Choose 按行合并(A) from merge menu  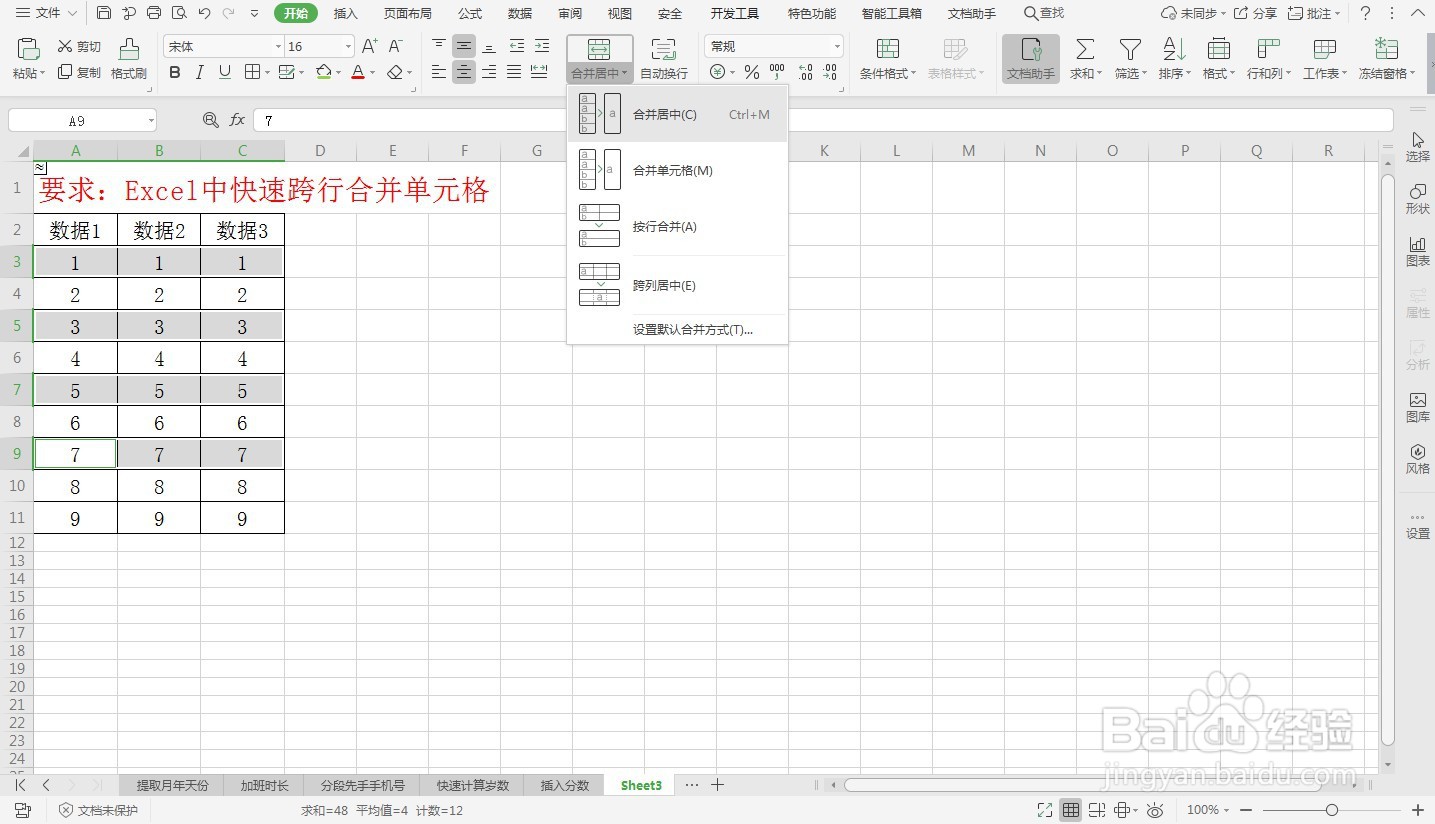coord(677,227)
